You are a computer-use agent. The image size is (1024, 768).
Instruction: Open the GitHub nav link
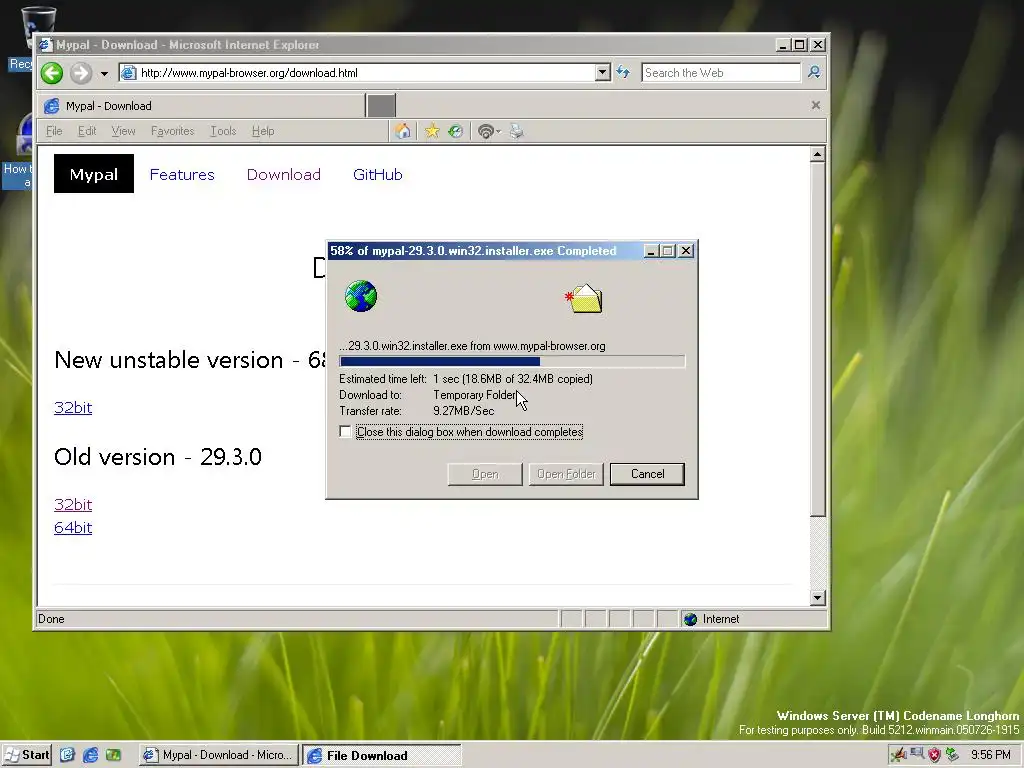tap(377, 174)
